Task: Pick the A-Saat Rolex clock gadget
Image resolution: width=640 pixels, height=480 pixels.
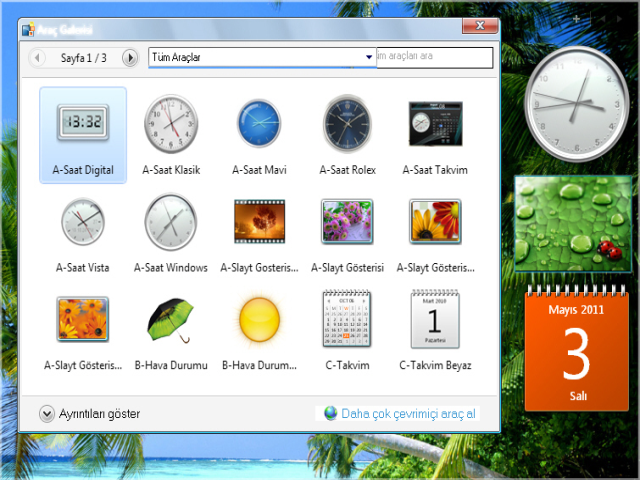Action: [x=347, y=136]
